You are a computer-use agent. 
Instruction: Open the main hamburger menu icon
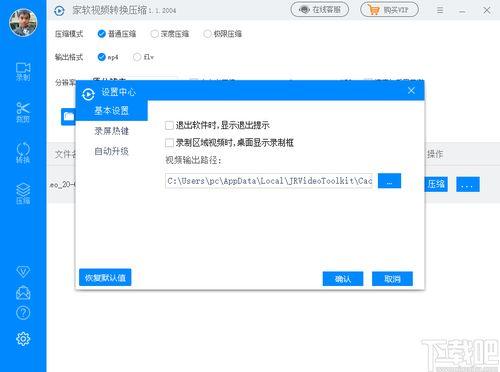(440, 10)
